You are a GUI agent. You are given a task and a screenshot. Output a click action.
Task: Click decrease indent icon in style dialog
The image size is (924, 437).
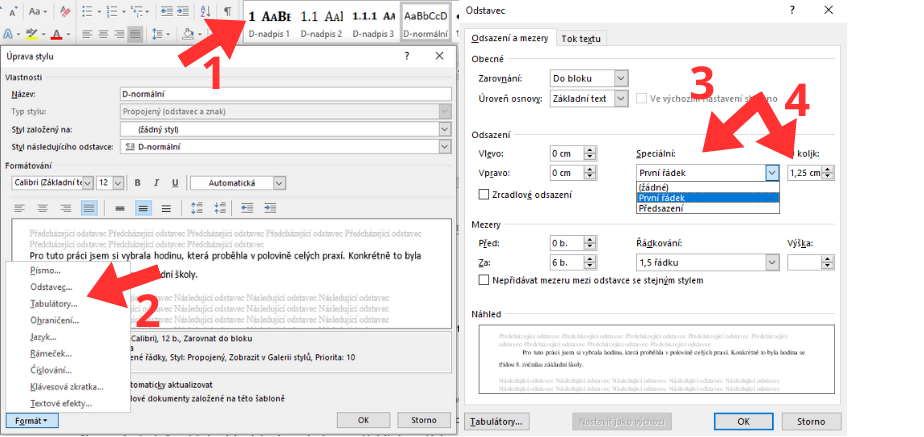[248, 208]
